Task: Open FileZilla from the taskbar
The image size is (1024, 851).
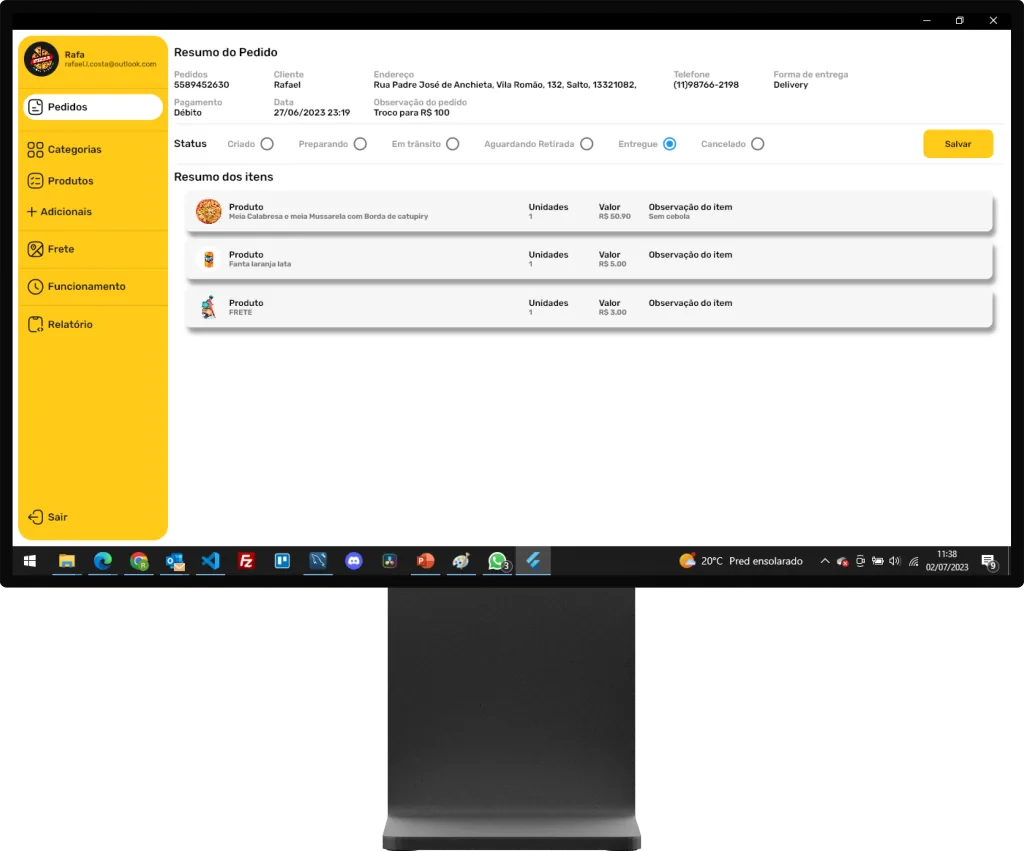Action: pyautogui.click(x=246, y=561)
